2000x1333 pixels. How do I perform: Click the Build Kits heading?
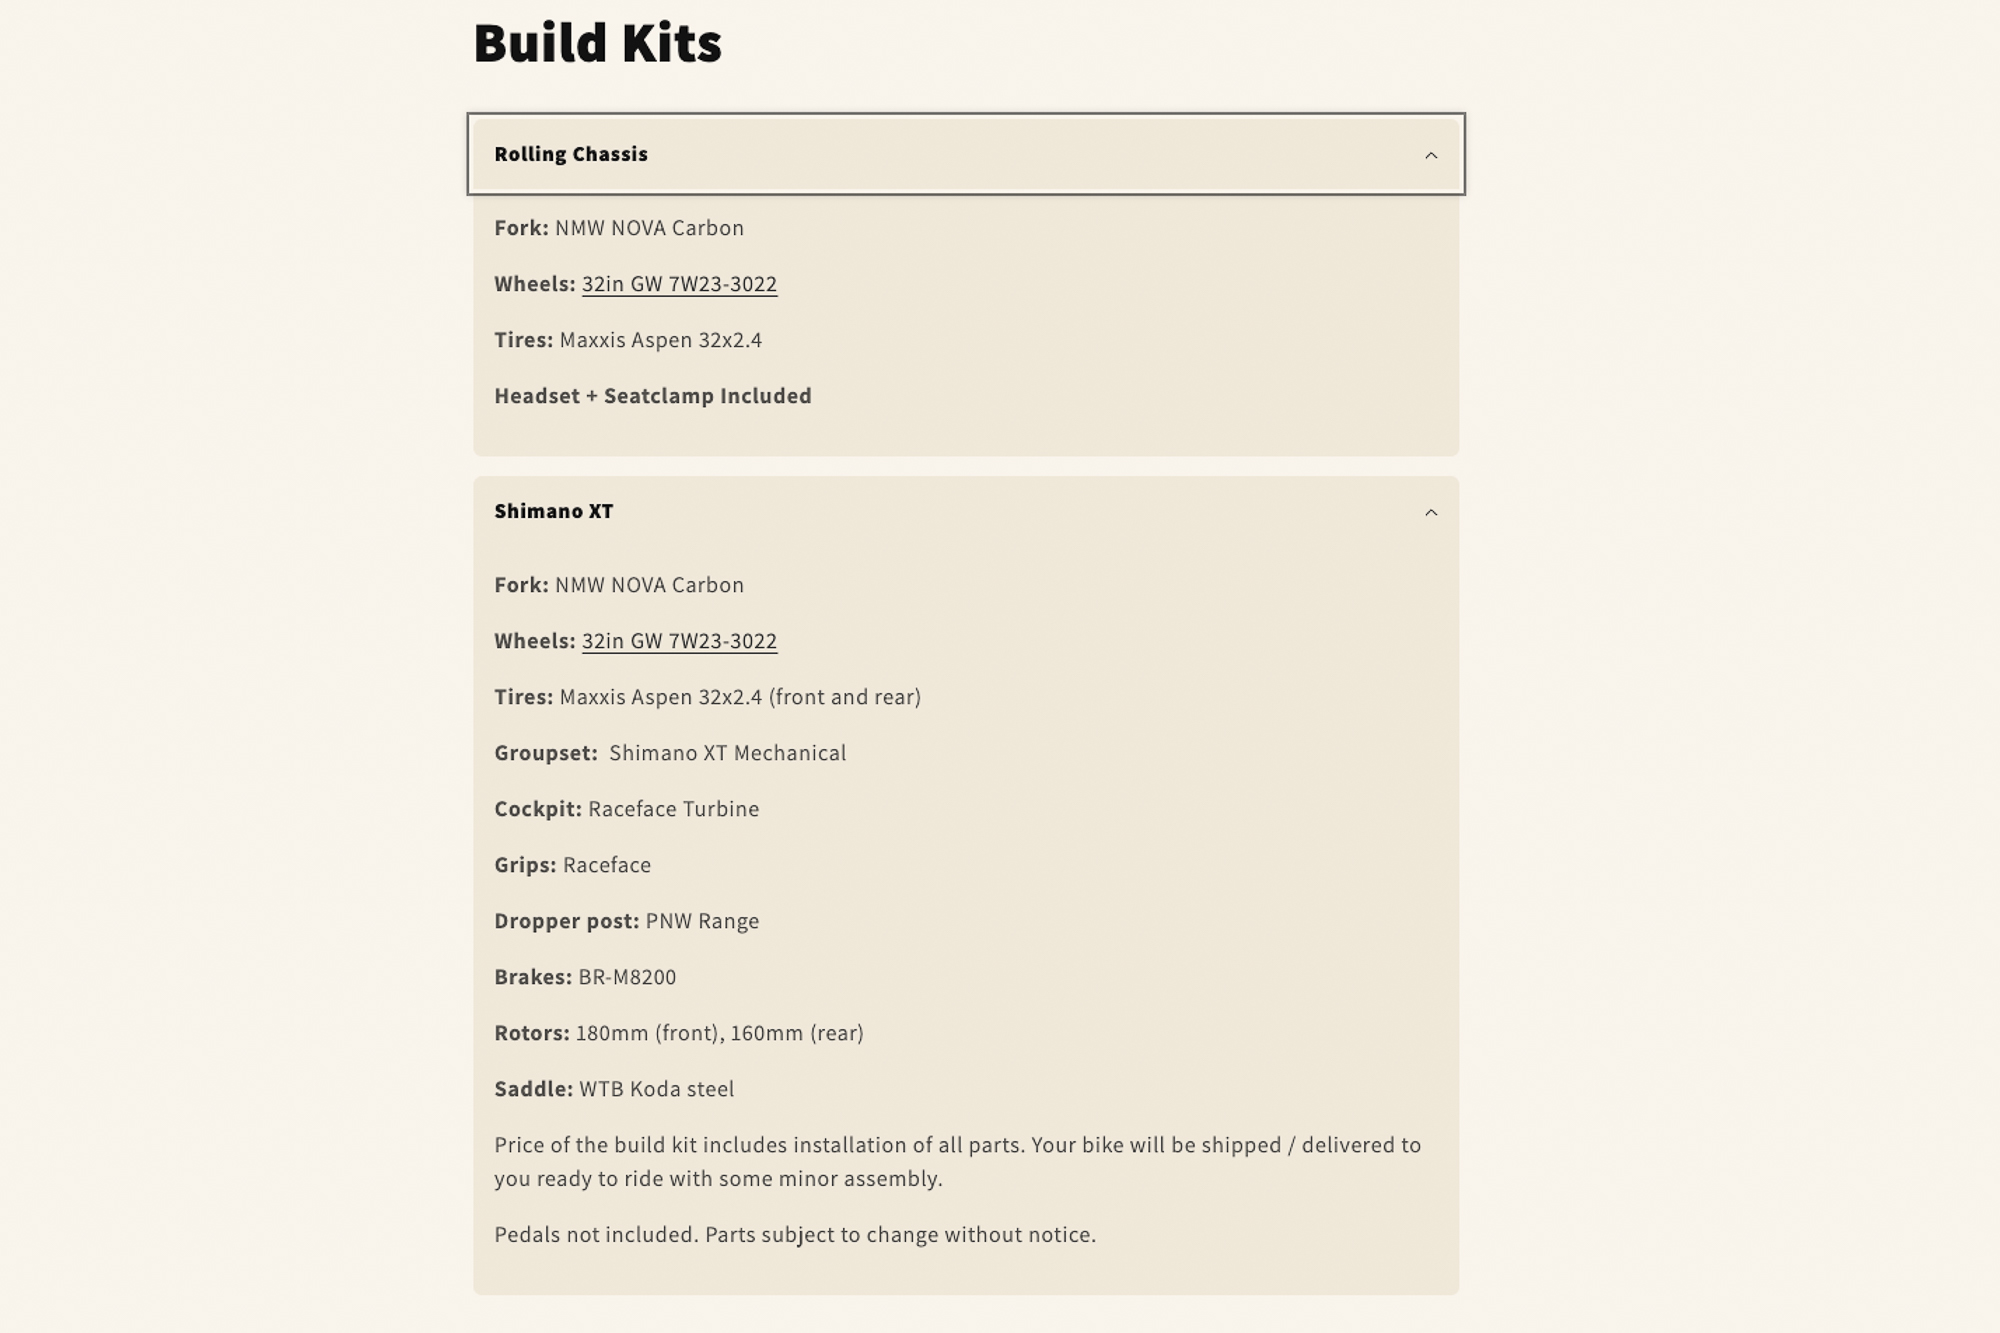tap(597, 43)
